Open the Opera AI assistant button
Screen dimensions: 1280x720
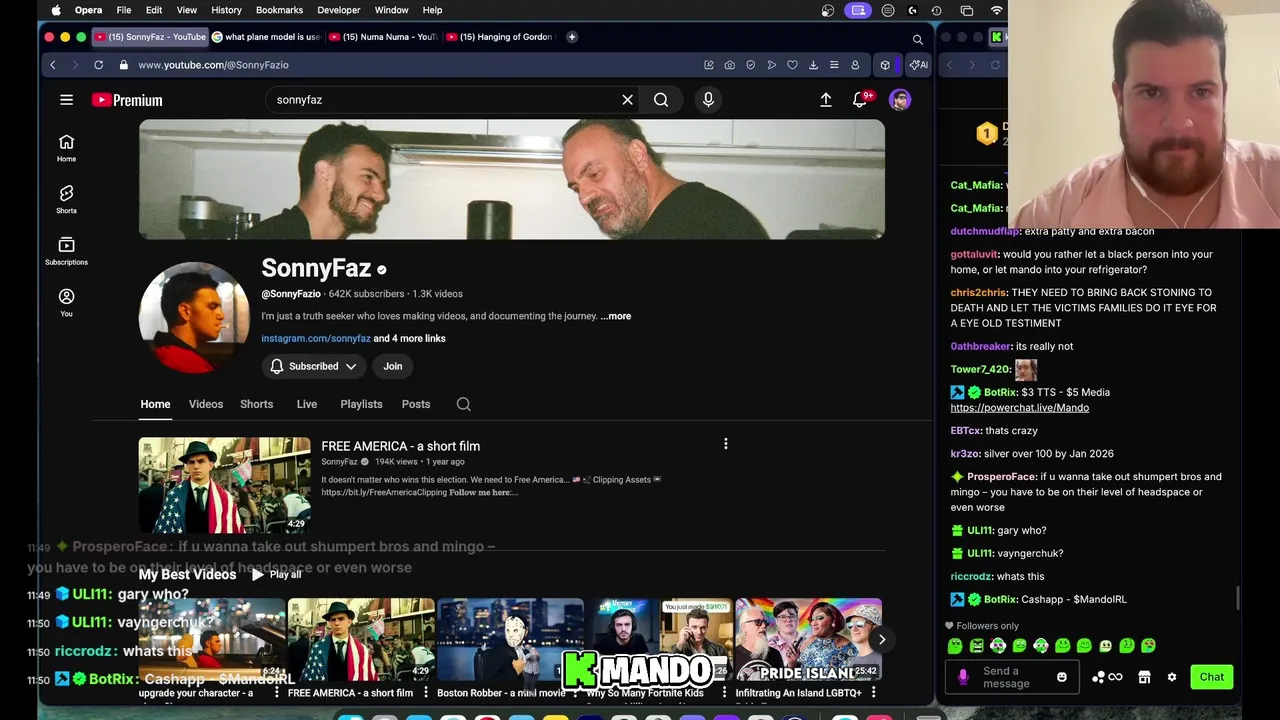coord(918,65)
